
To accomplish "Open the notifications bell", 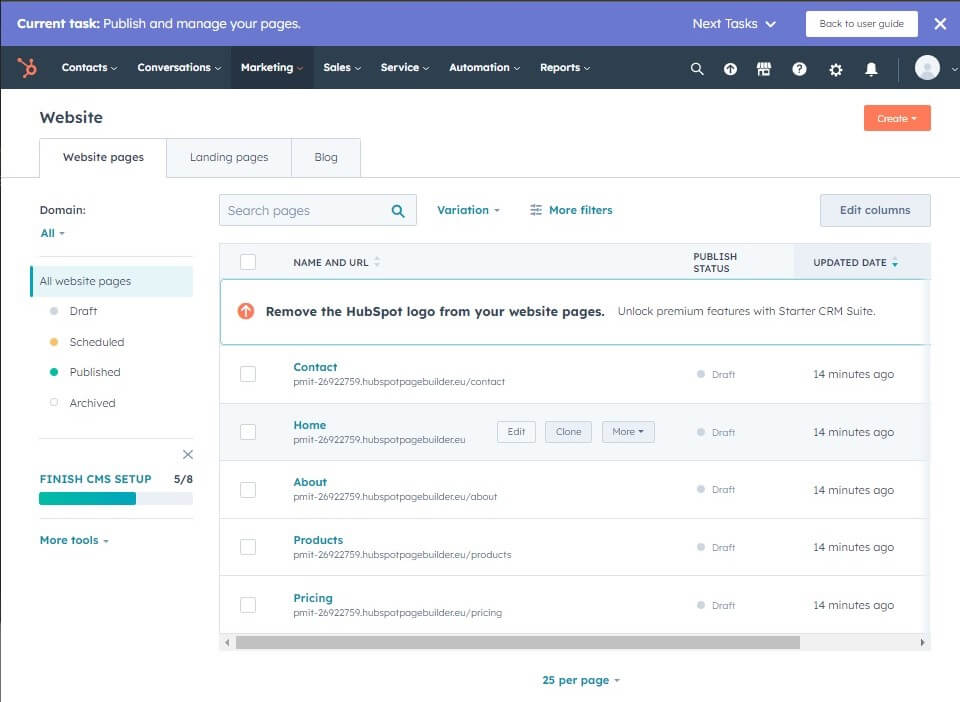I will pyautogui.click(x=871, y=69).
